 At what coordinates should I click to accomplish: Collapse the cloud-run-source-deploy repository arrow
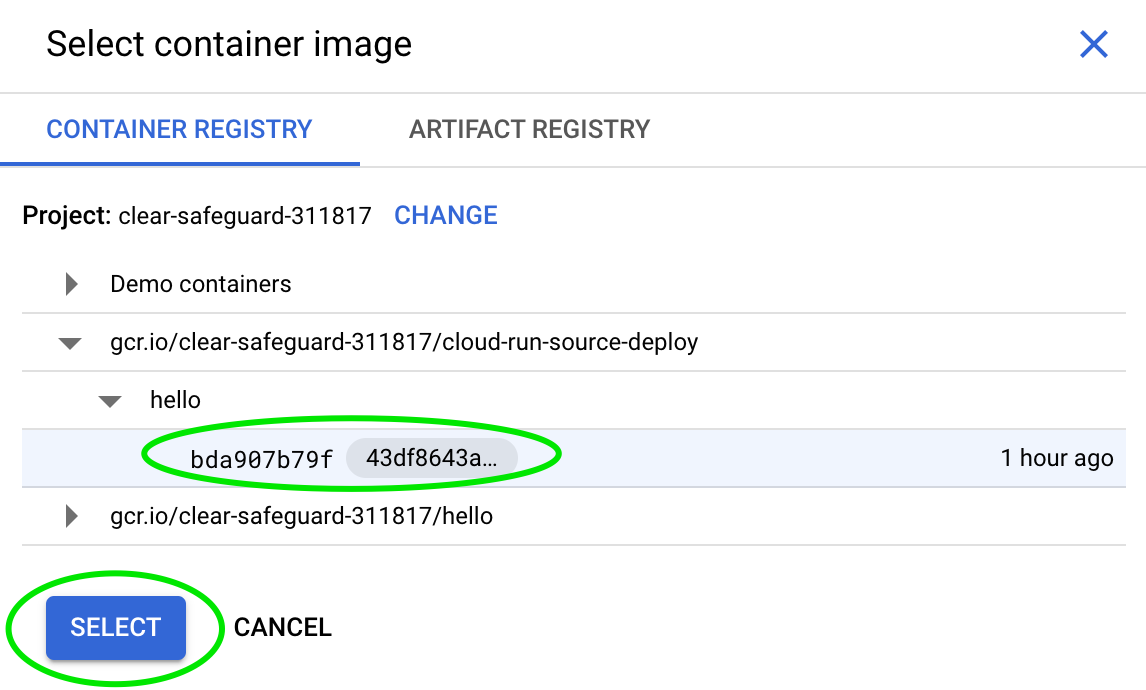click(x=70, y=343)
